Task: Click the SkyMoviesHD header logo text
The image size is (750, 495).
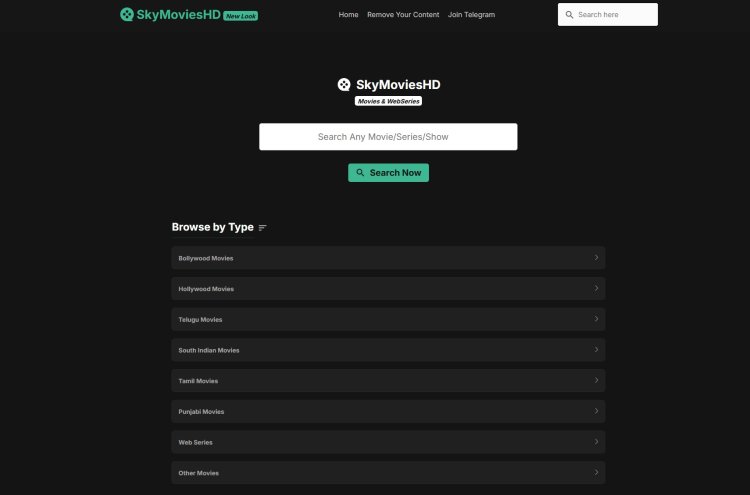Action: coord(178,15)
